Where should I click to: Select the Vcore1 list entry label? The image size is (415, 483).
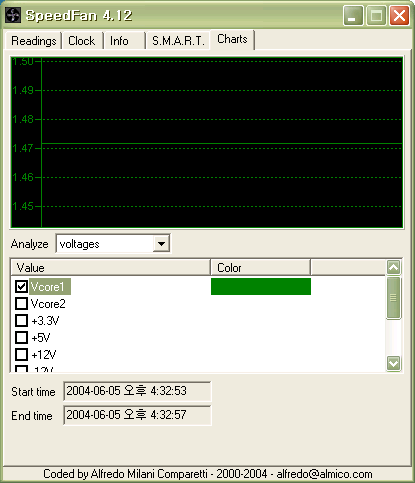[50, 287]
